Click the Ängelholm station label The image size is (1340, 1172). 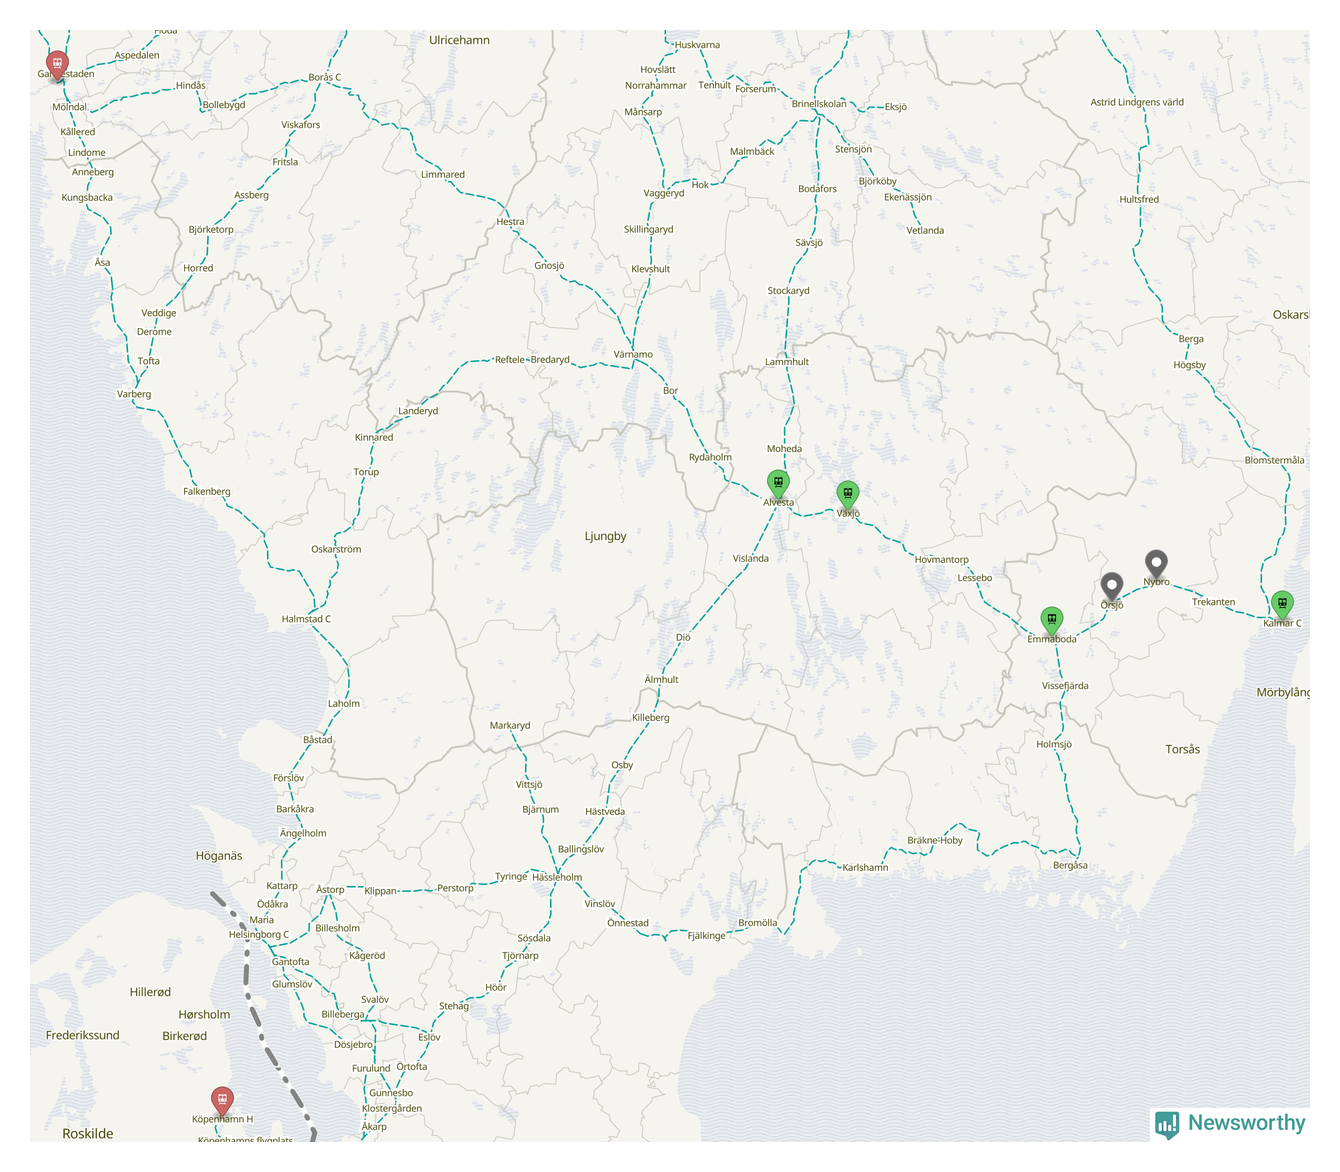tap(303, 833)
